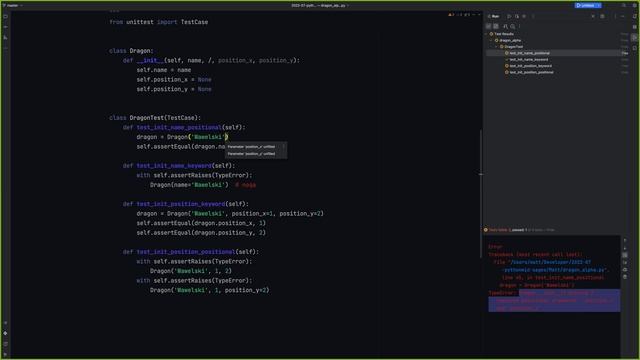Open the tooltip's more actions icon

pos(284,147)
